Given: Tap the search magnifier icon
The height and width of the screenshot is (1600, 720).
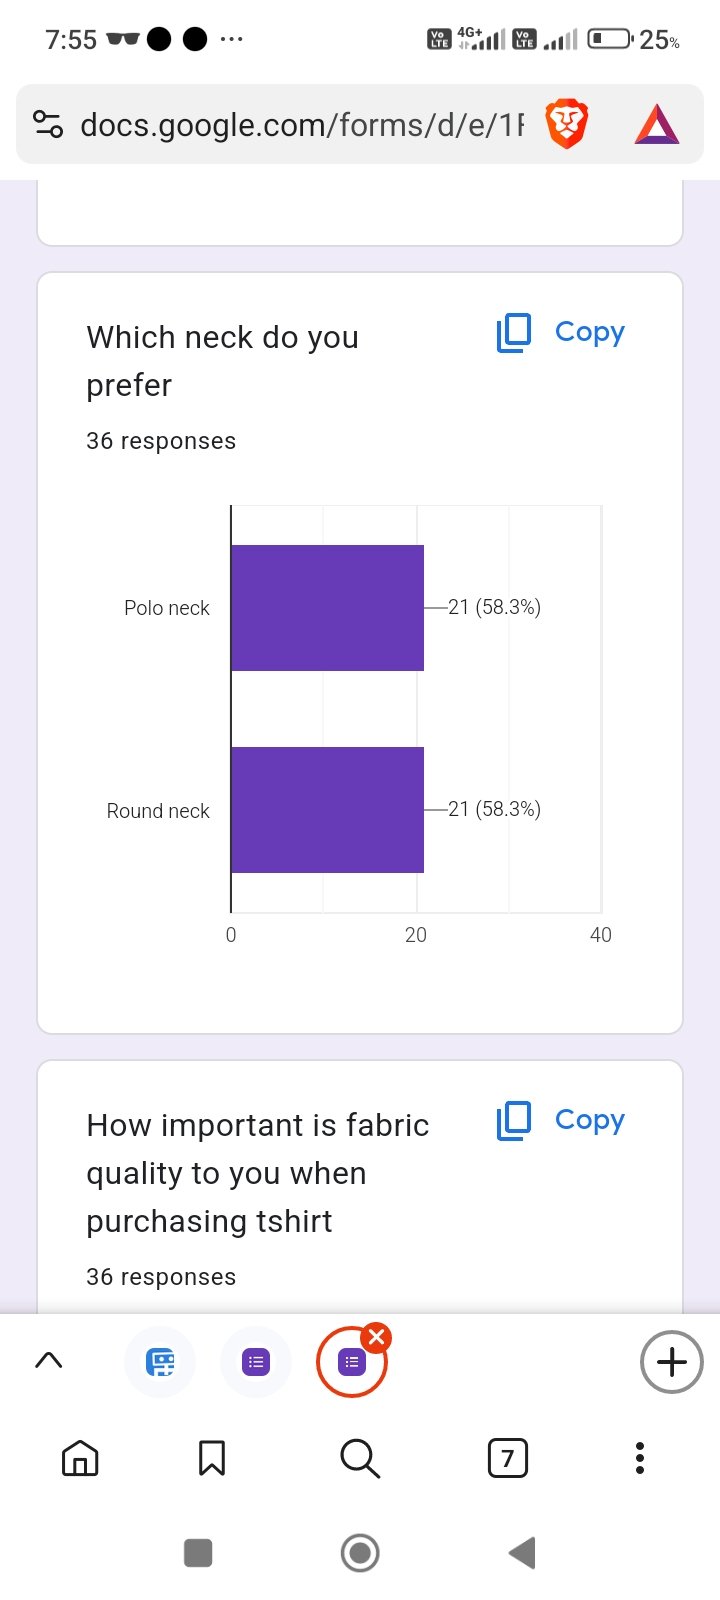Looking at the screenshot, I should pos(360,1459).
